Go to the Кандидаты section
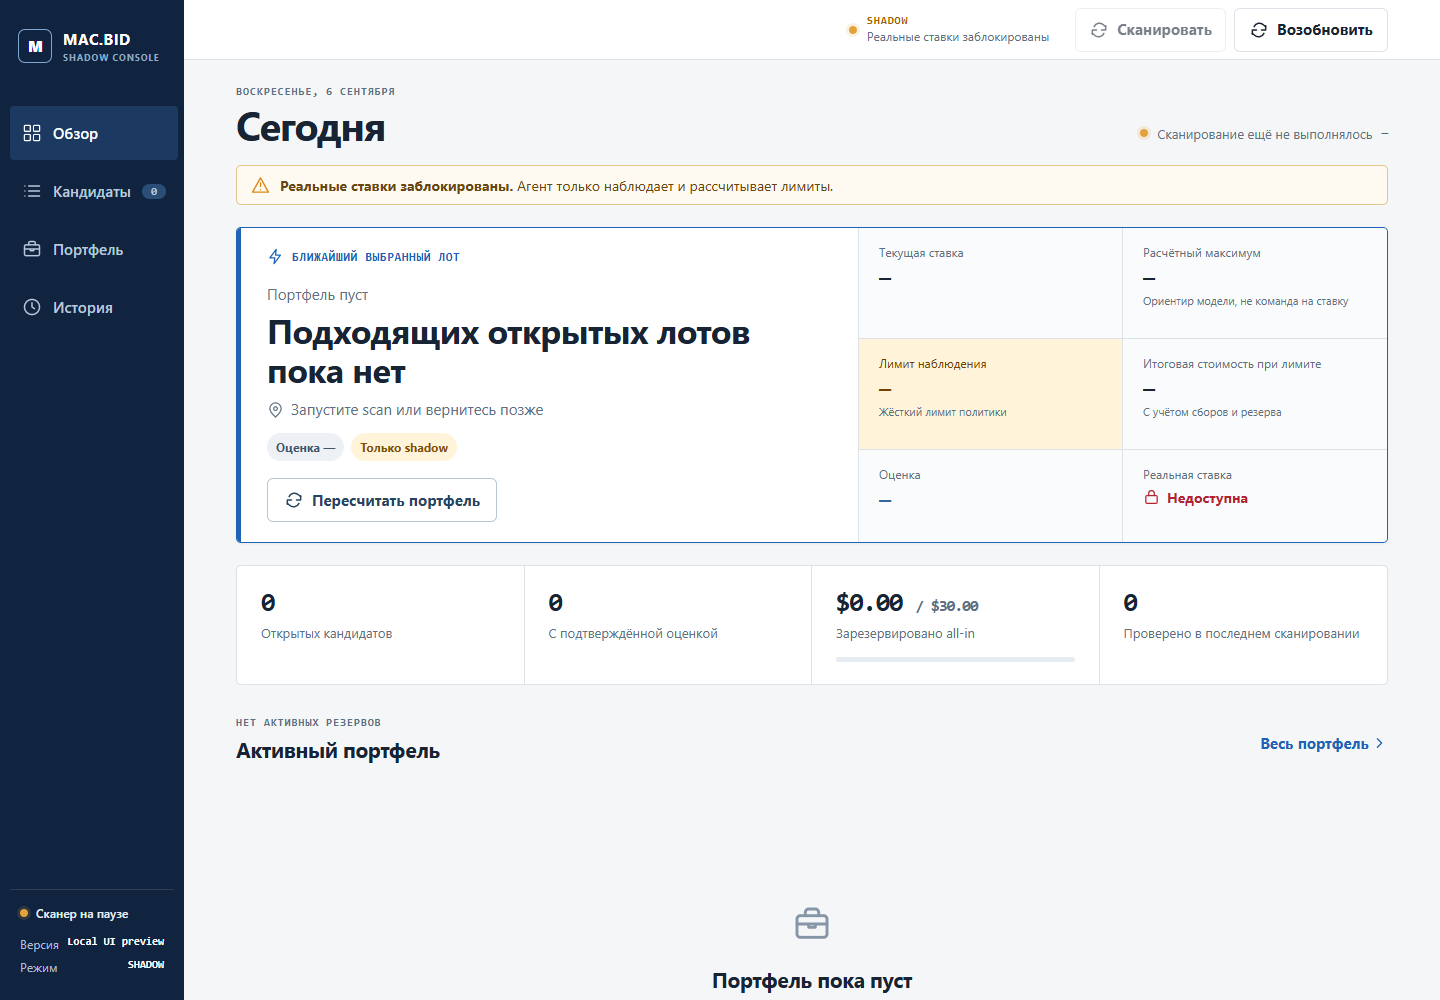 (94, 191)
